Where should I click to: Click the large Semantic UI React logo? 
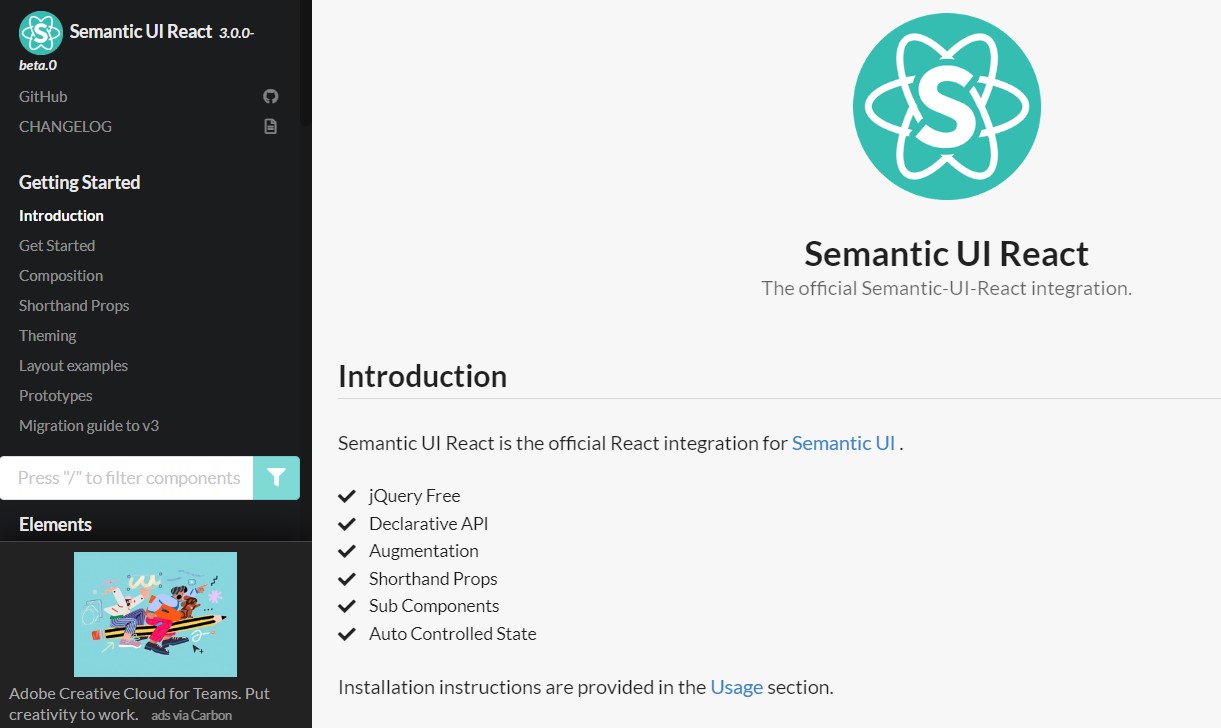946,106
